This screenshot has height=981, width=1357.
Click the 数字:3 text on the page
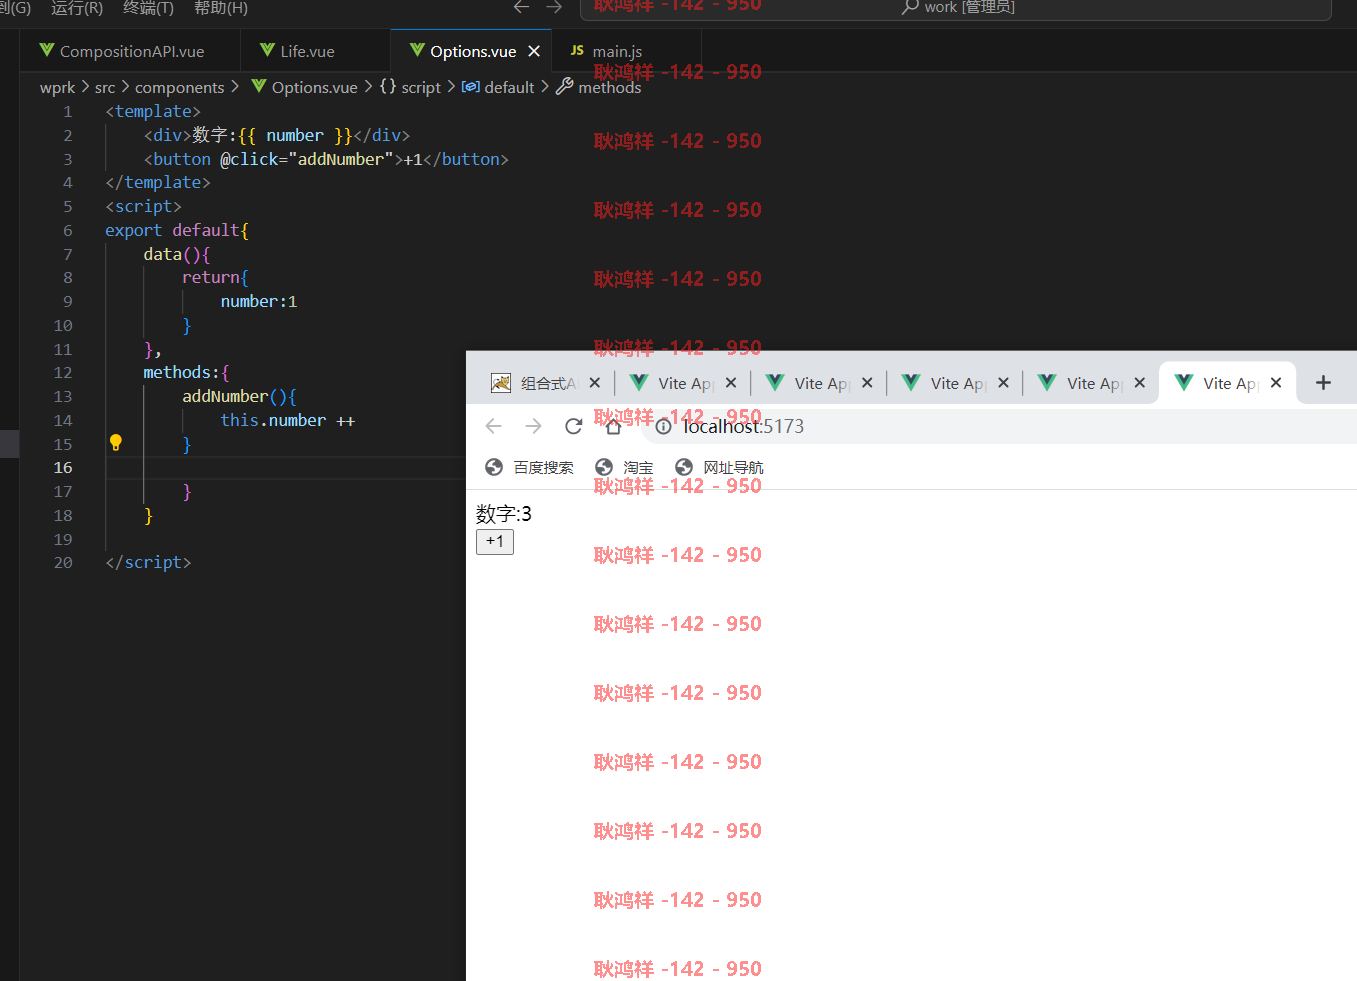click(x=504, y=514)
